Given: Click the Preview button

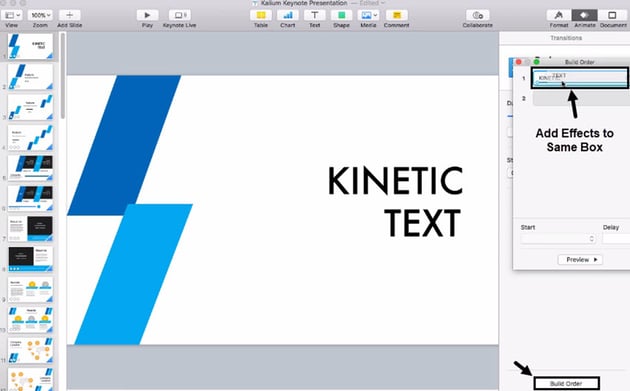Looking at the screenshot, I should [x=581, y=260].
